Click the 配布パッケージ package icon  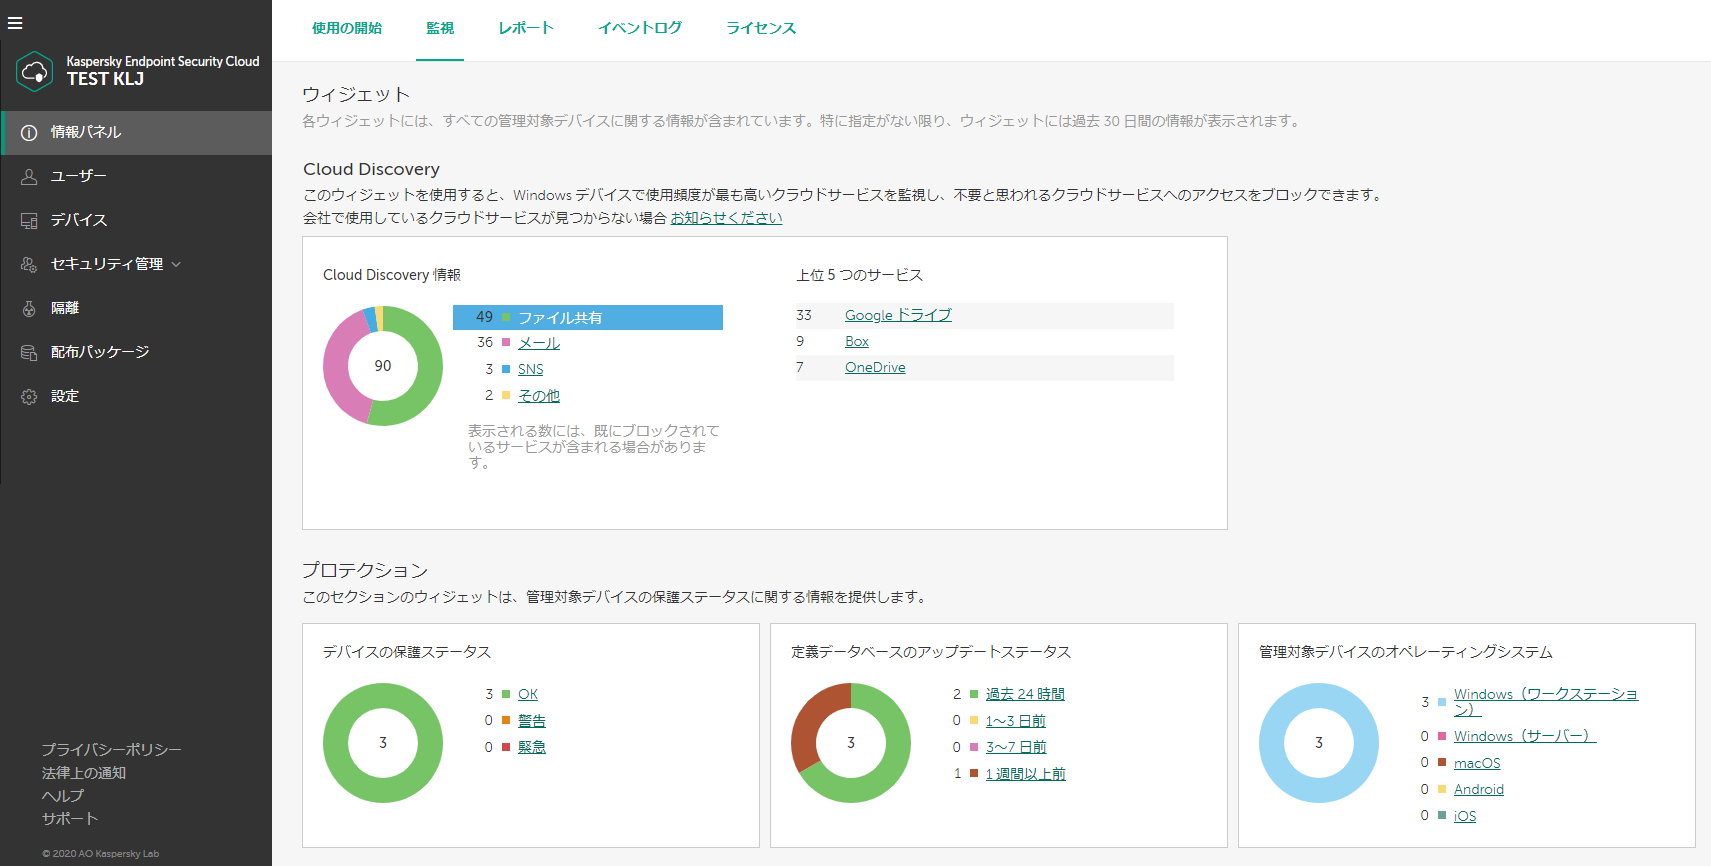coord(29,353)
